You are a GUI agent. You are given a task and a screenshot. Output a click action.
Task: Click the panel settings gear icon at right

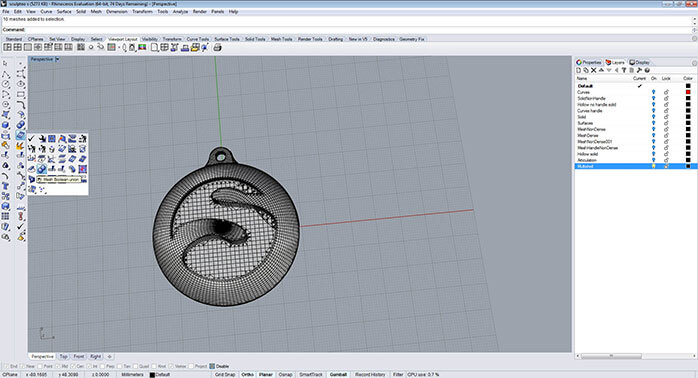pos(694,63)
